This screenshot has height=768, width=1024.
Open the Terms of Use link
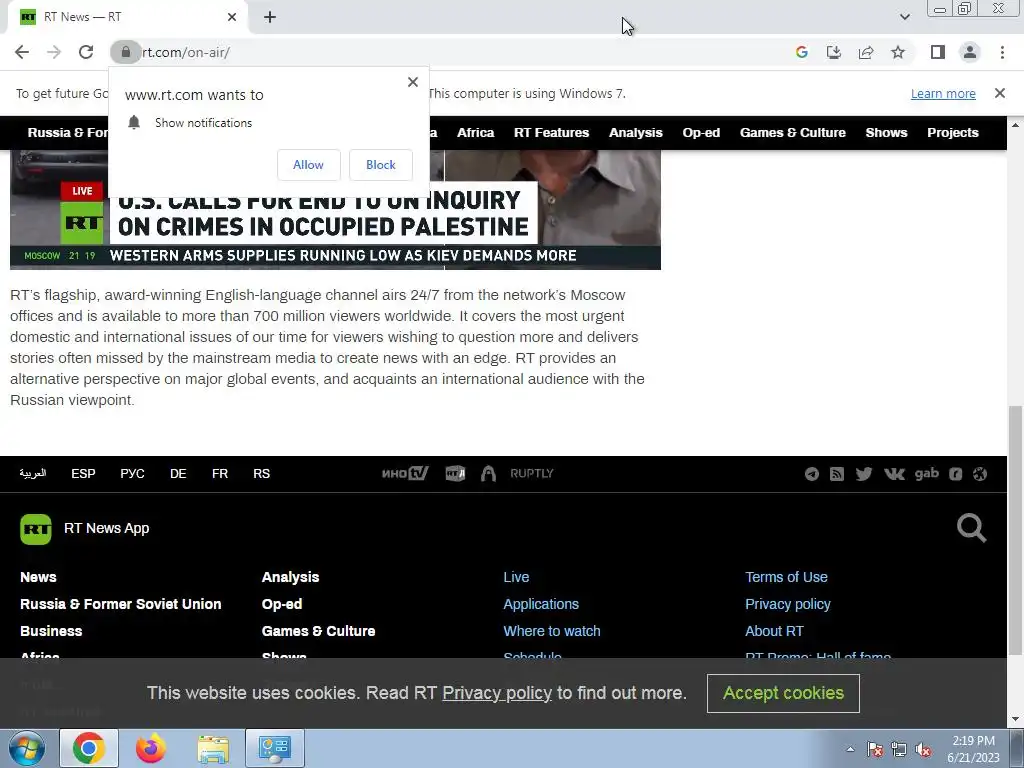[786, 577]
